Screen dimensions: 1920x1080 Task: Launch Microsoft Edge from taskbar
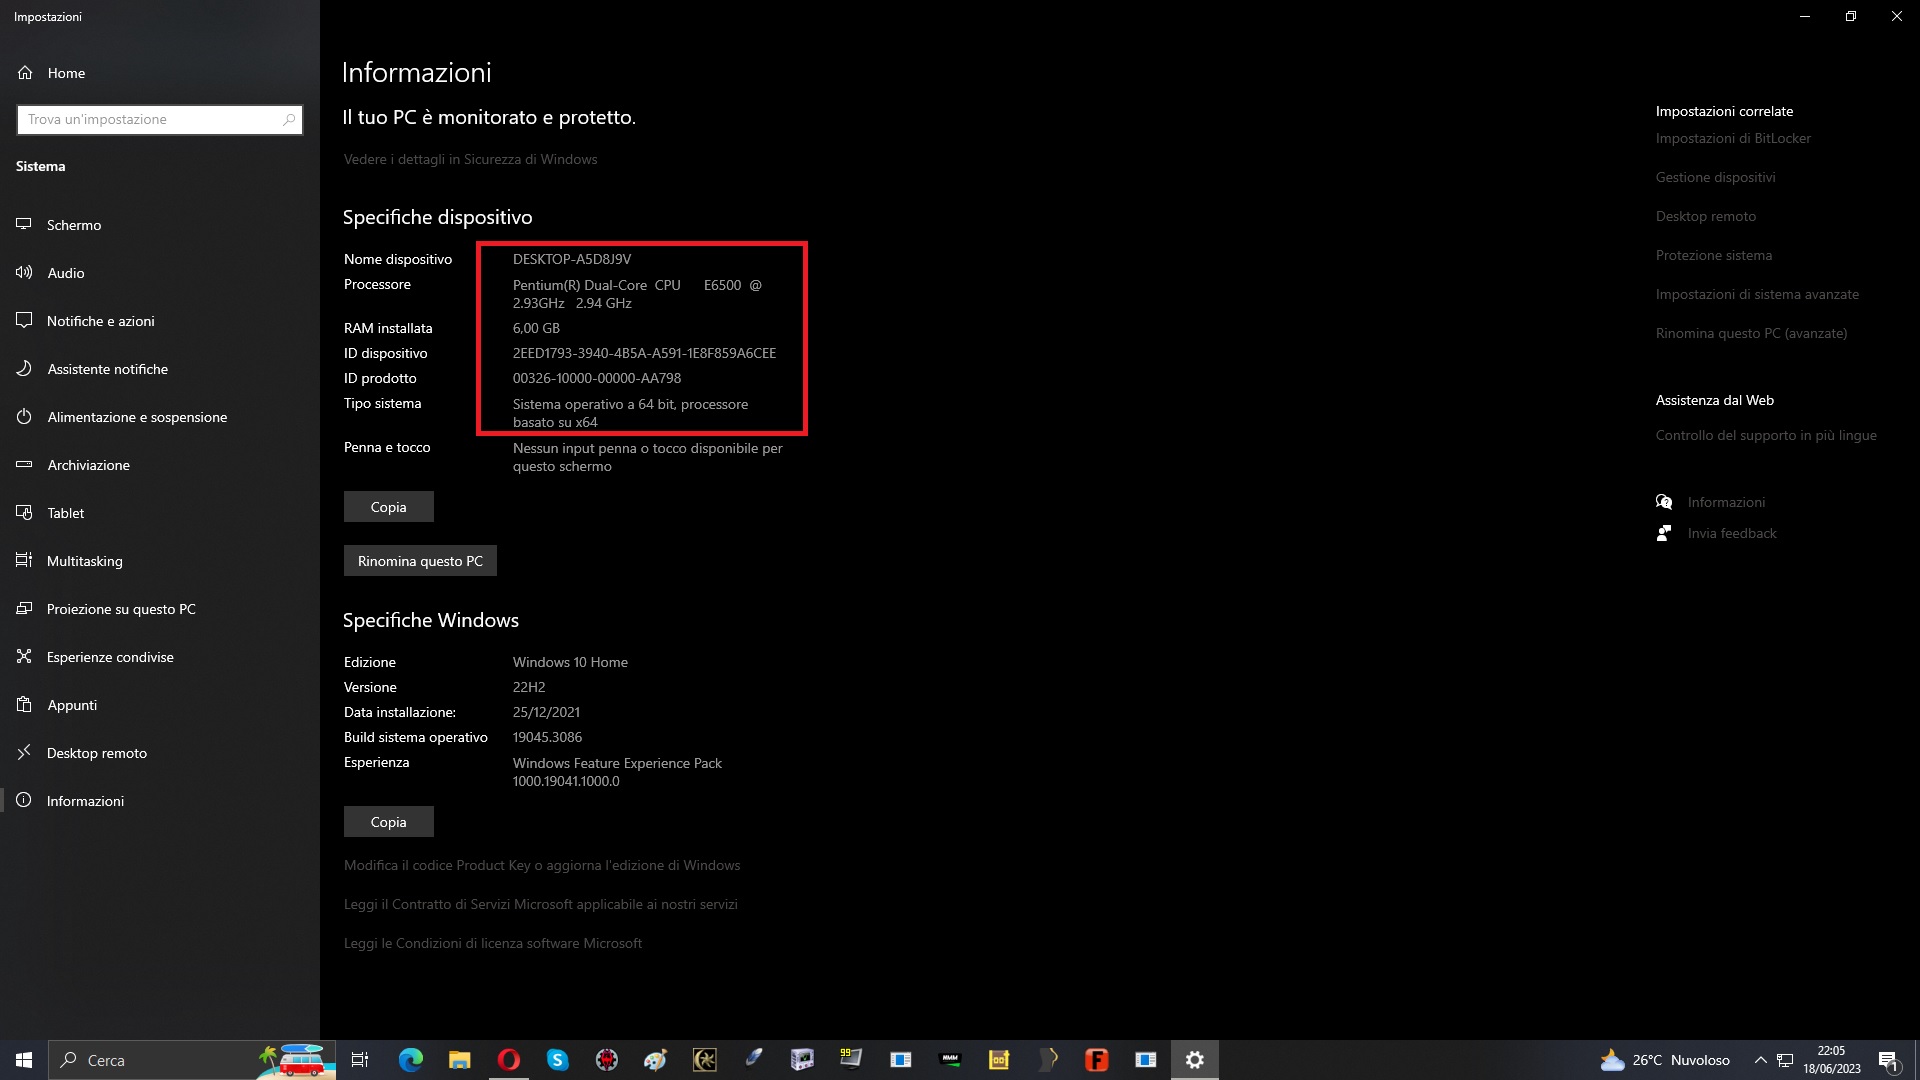pyautogui.click(x=410, y=1060)
